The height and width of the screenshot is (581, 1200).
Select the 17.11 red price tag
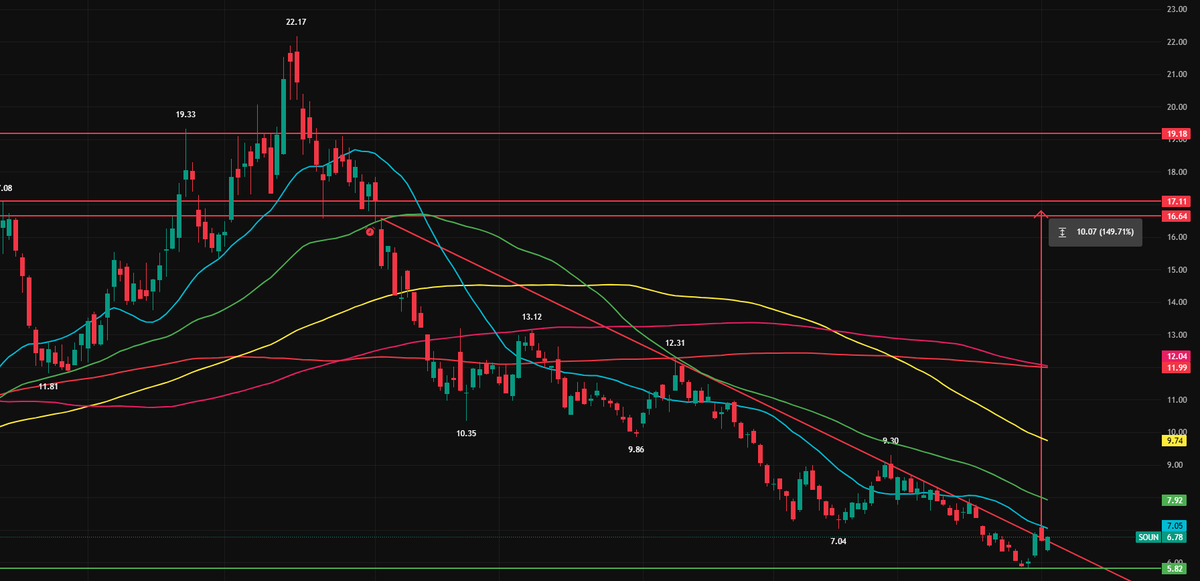click(1176, 201)
